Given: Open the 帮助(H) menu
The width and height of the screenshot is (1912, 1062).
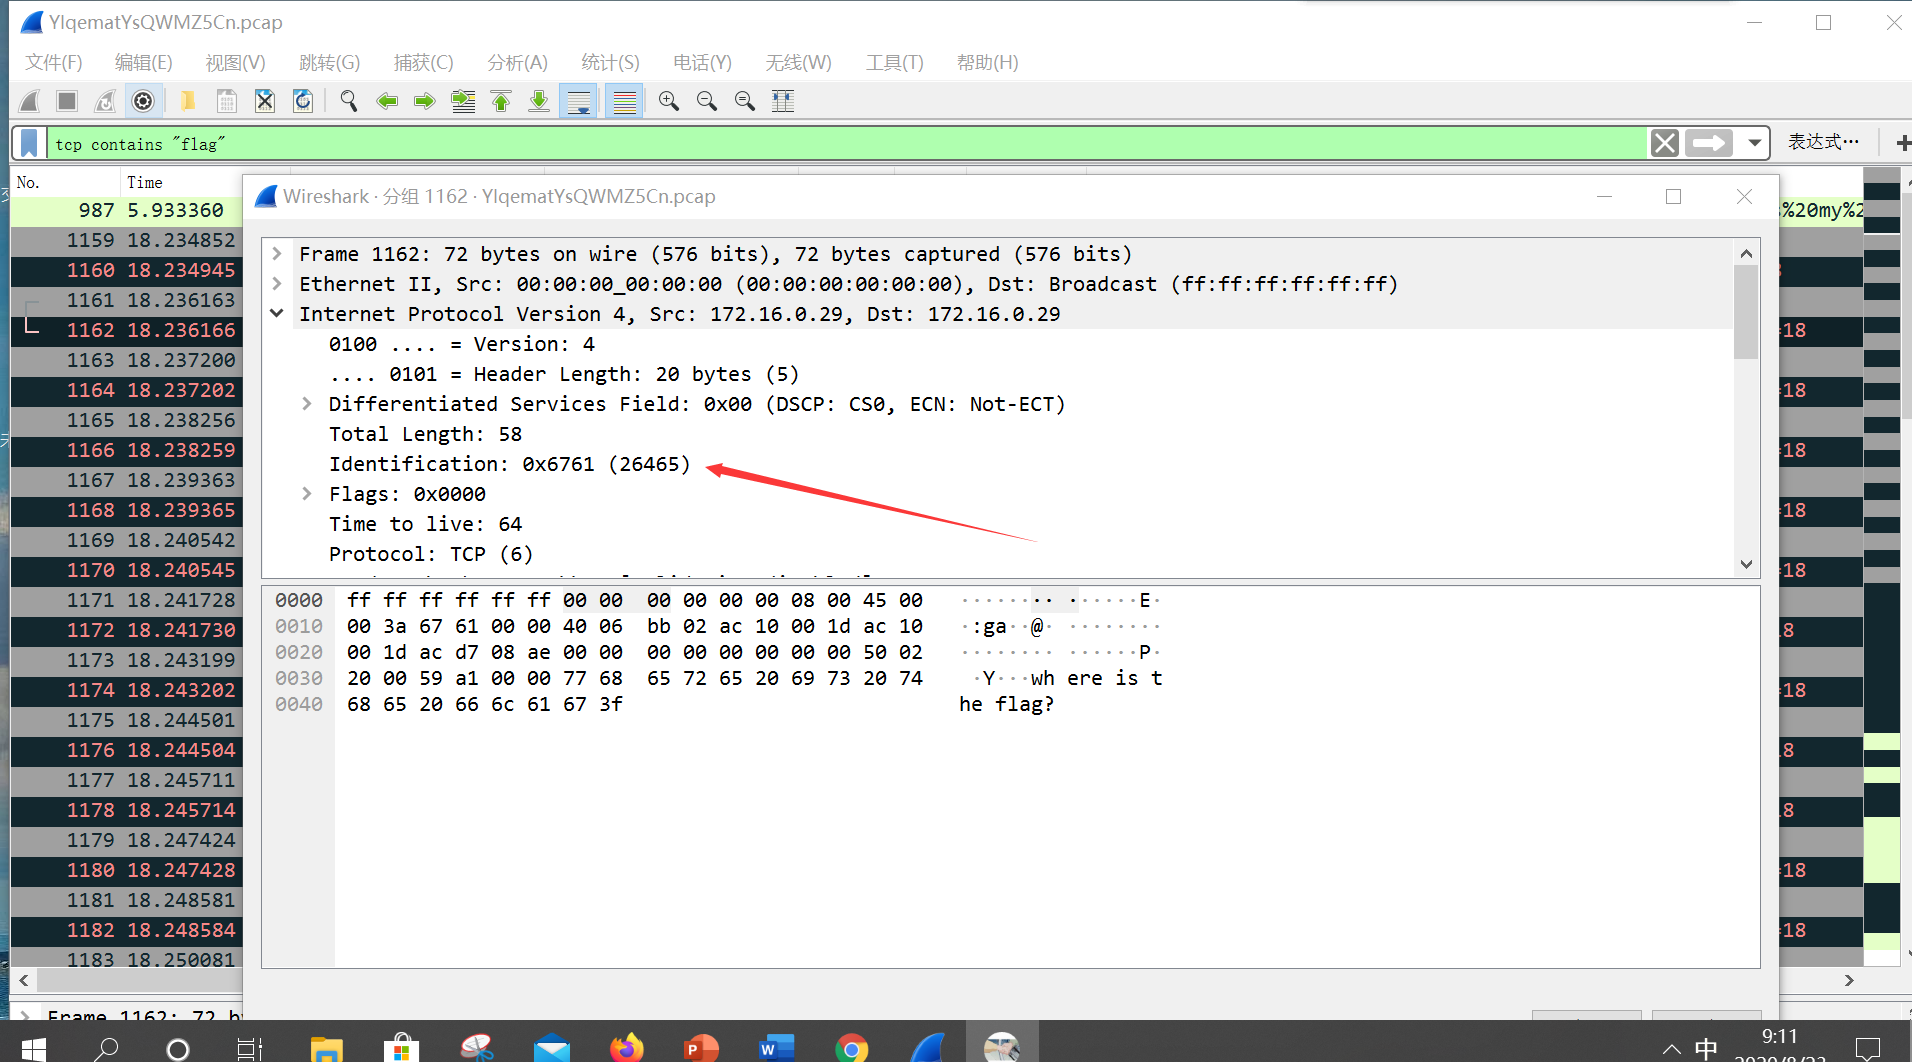Looking at the screenshot, I should point(987,62).
